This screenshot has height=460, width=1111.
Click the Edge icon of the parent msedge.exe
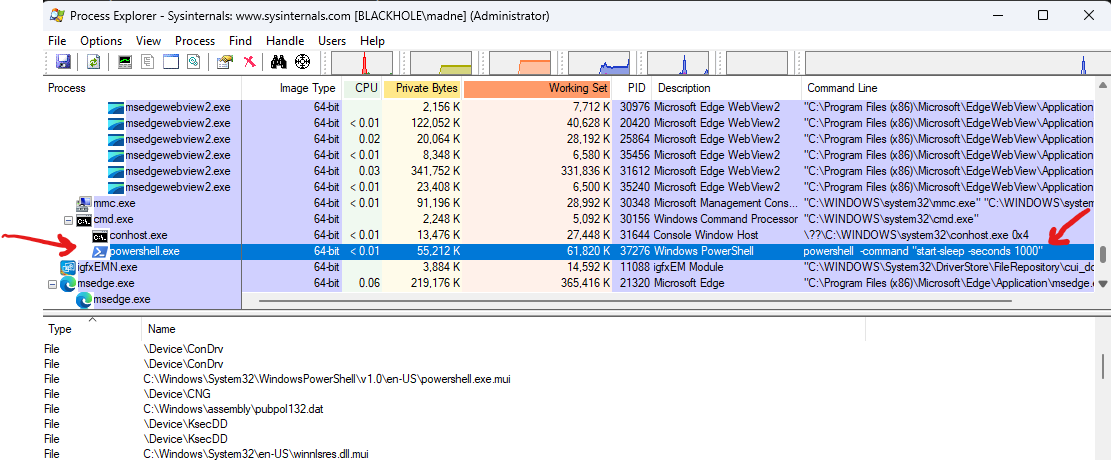coord(68,284)
